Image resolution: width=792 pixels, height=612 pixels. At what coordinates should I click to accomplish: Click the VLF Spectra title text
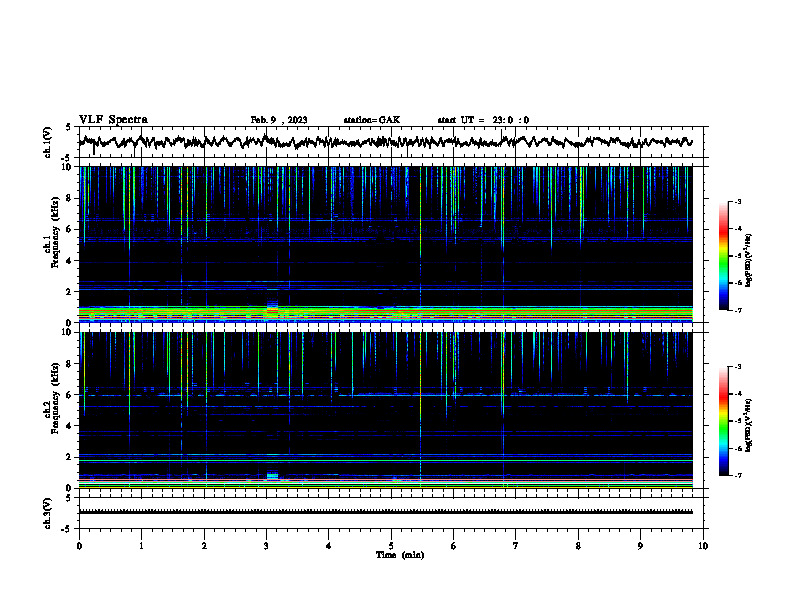click(x=113, y=119)
